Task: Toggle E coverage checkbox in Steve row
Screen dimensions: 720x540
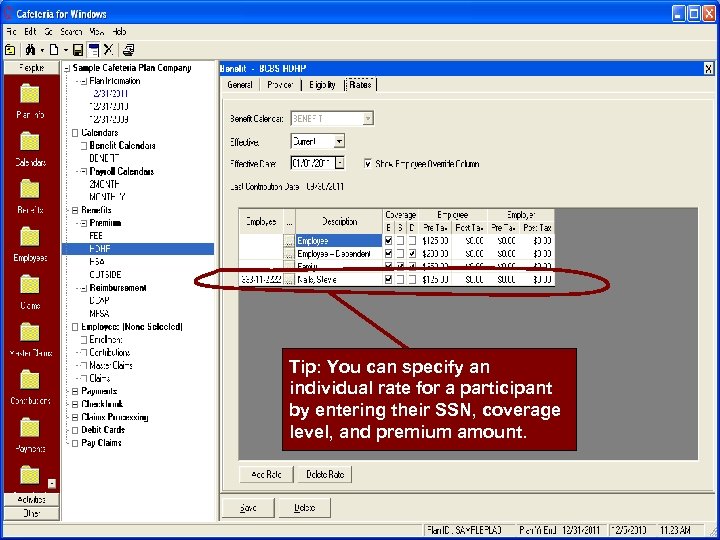Action: click(388, 279)
